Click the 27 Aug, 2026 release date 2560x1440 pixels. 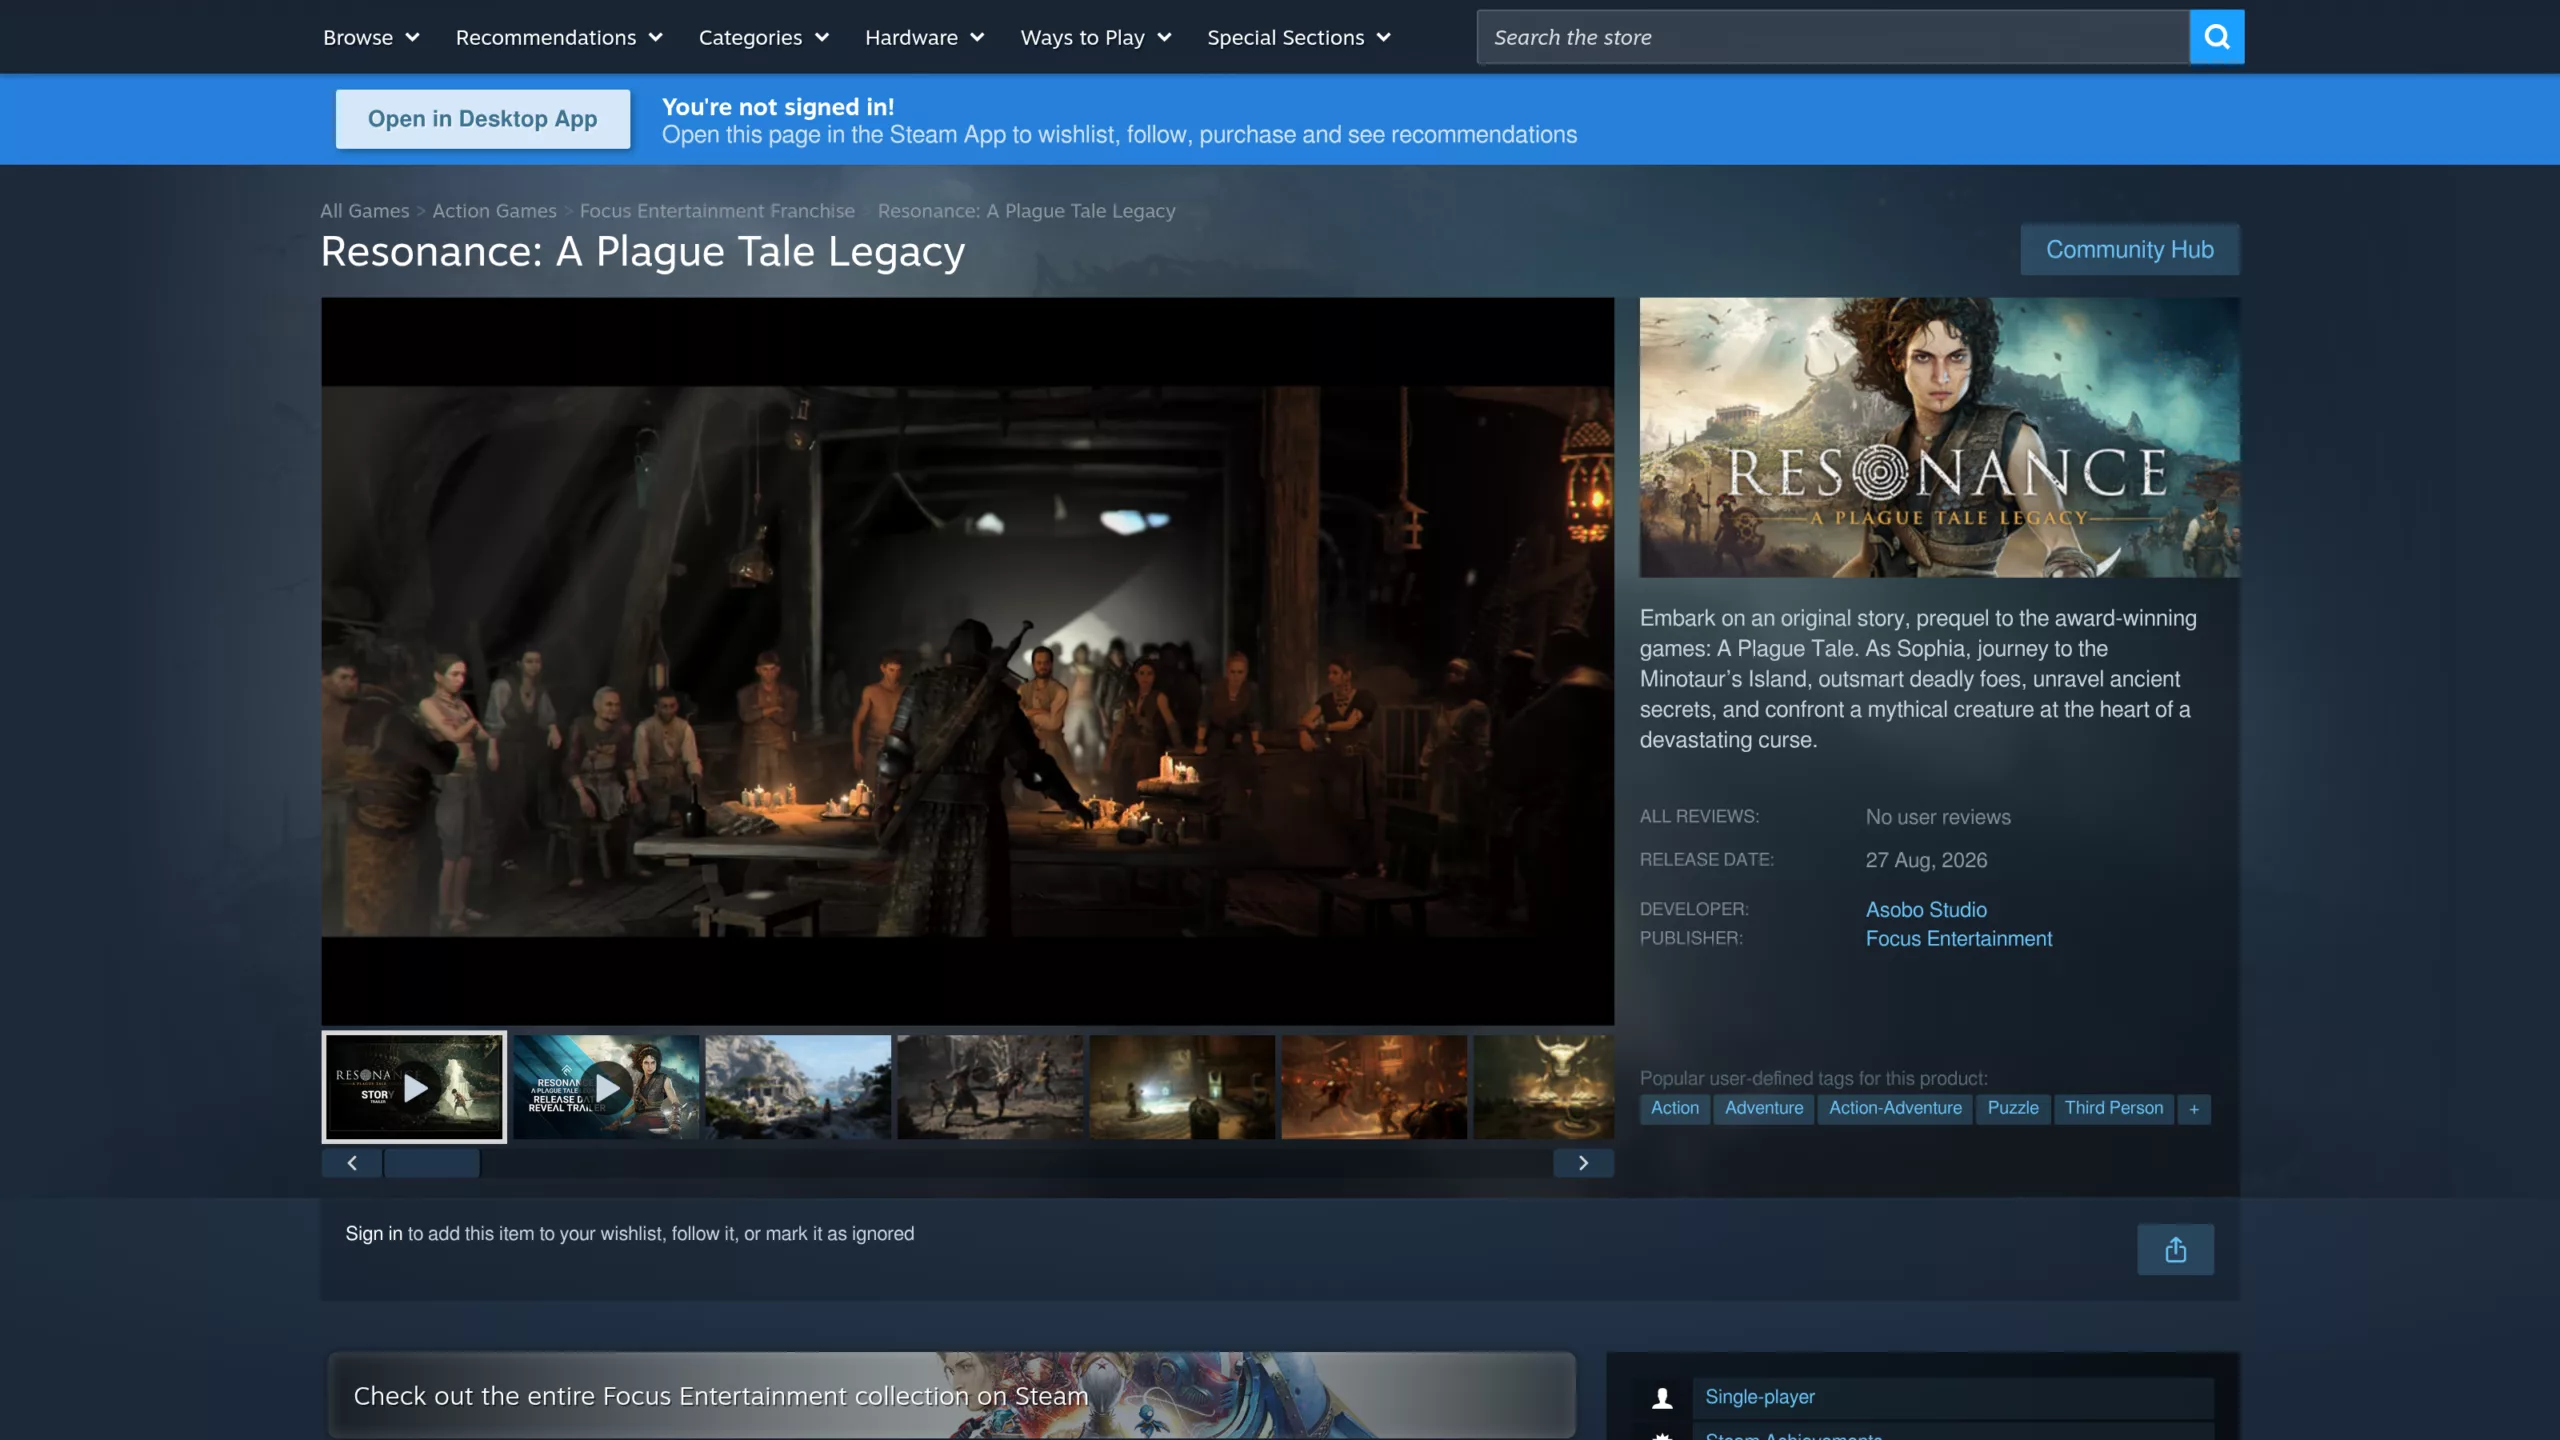1926,860
